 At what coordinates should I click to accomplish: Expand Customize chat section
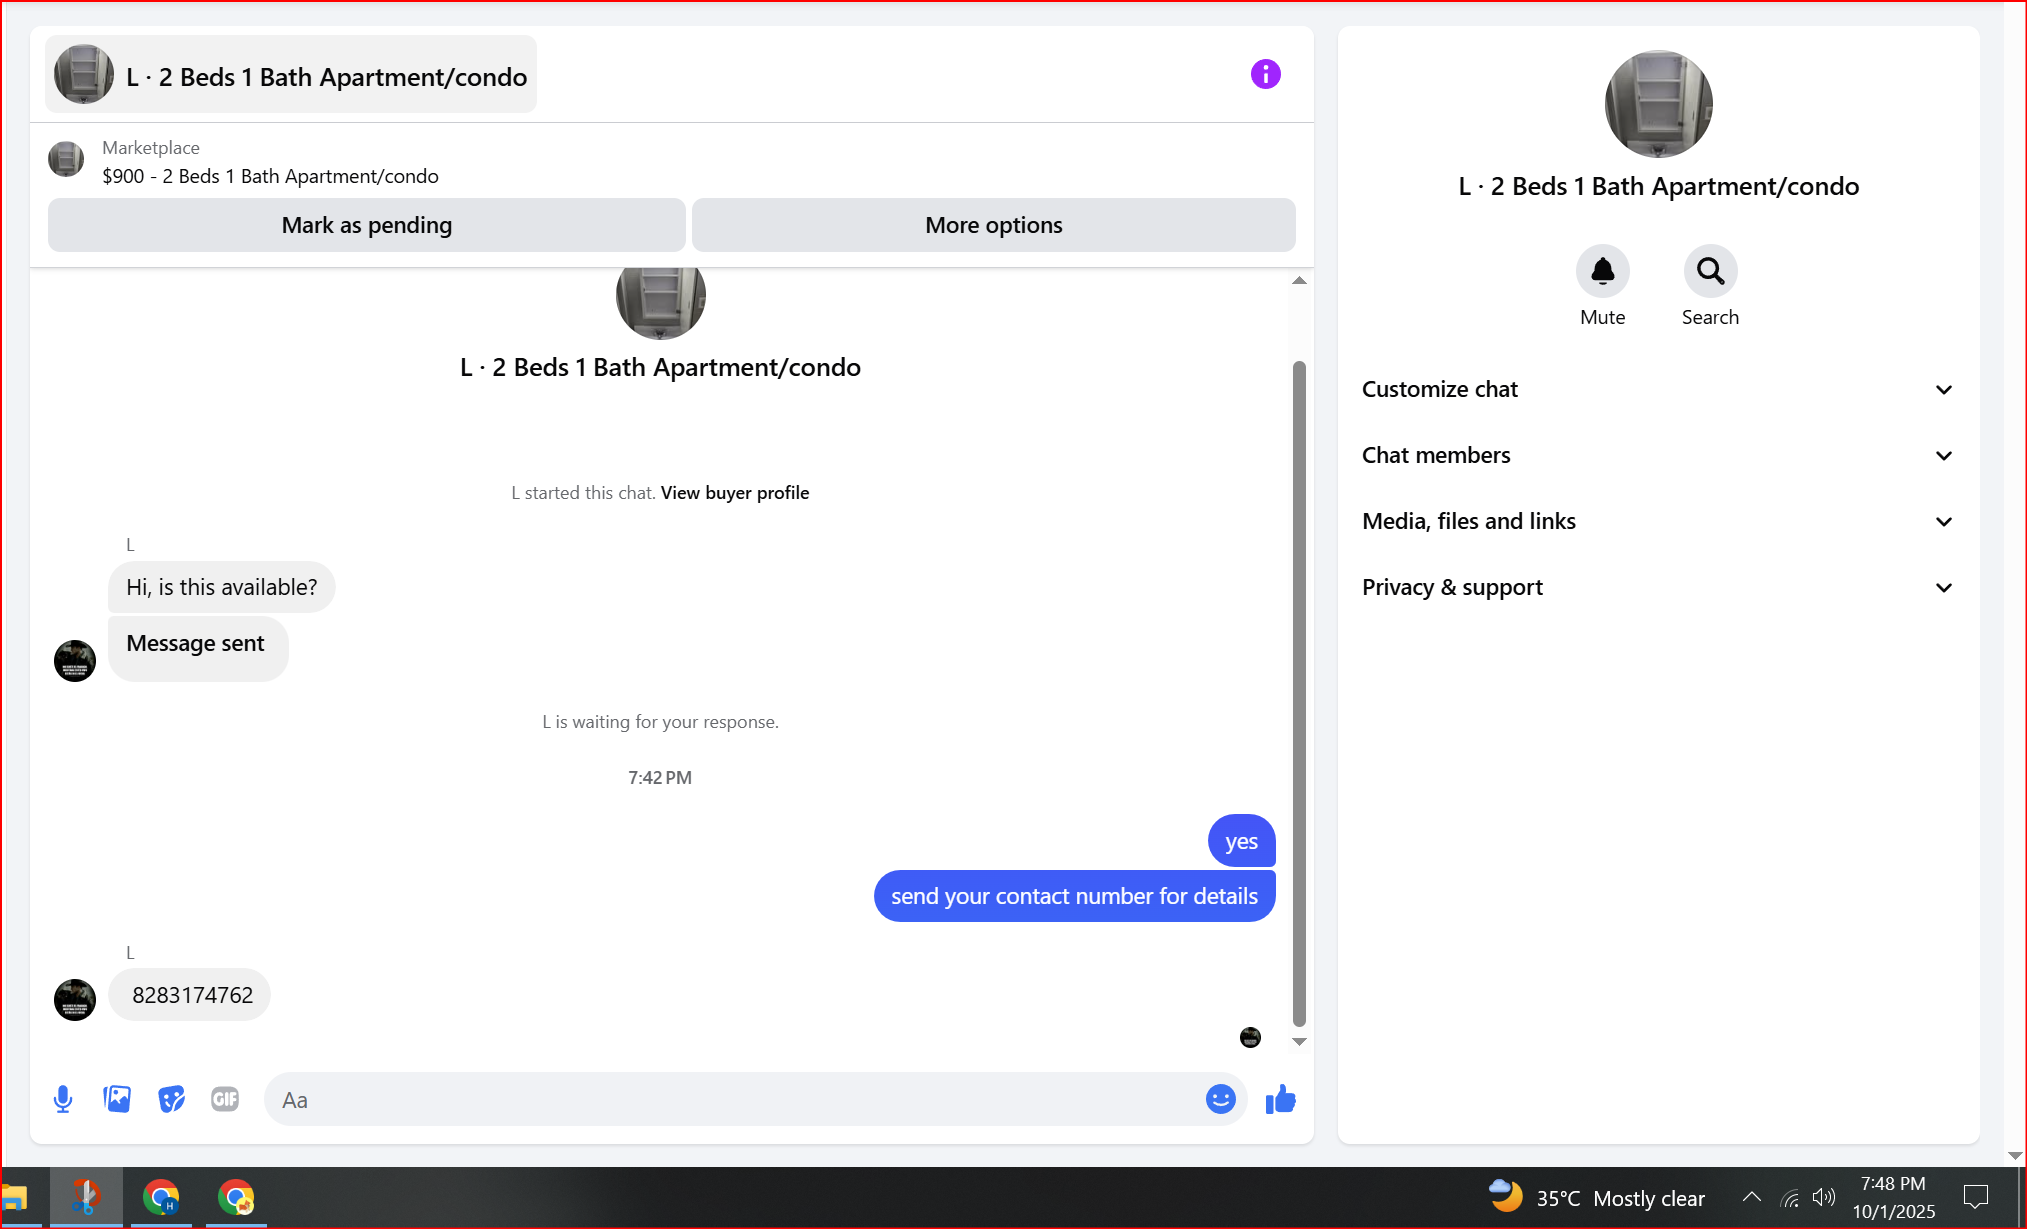pyautogui.click(x=1658, y=389)
